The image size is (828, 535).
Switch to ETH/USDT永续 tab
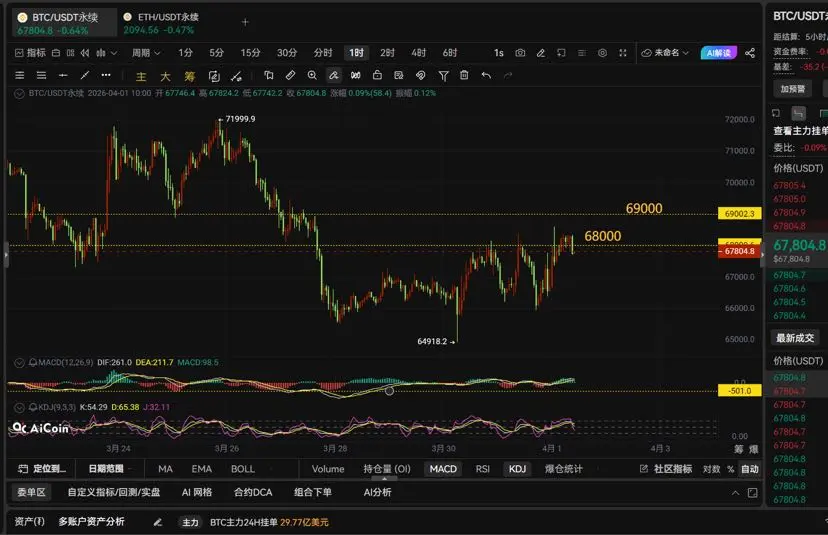pos(161,23)
